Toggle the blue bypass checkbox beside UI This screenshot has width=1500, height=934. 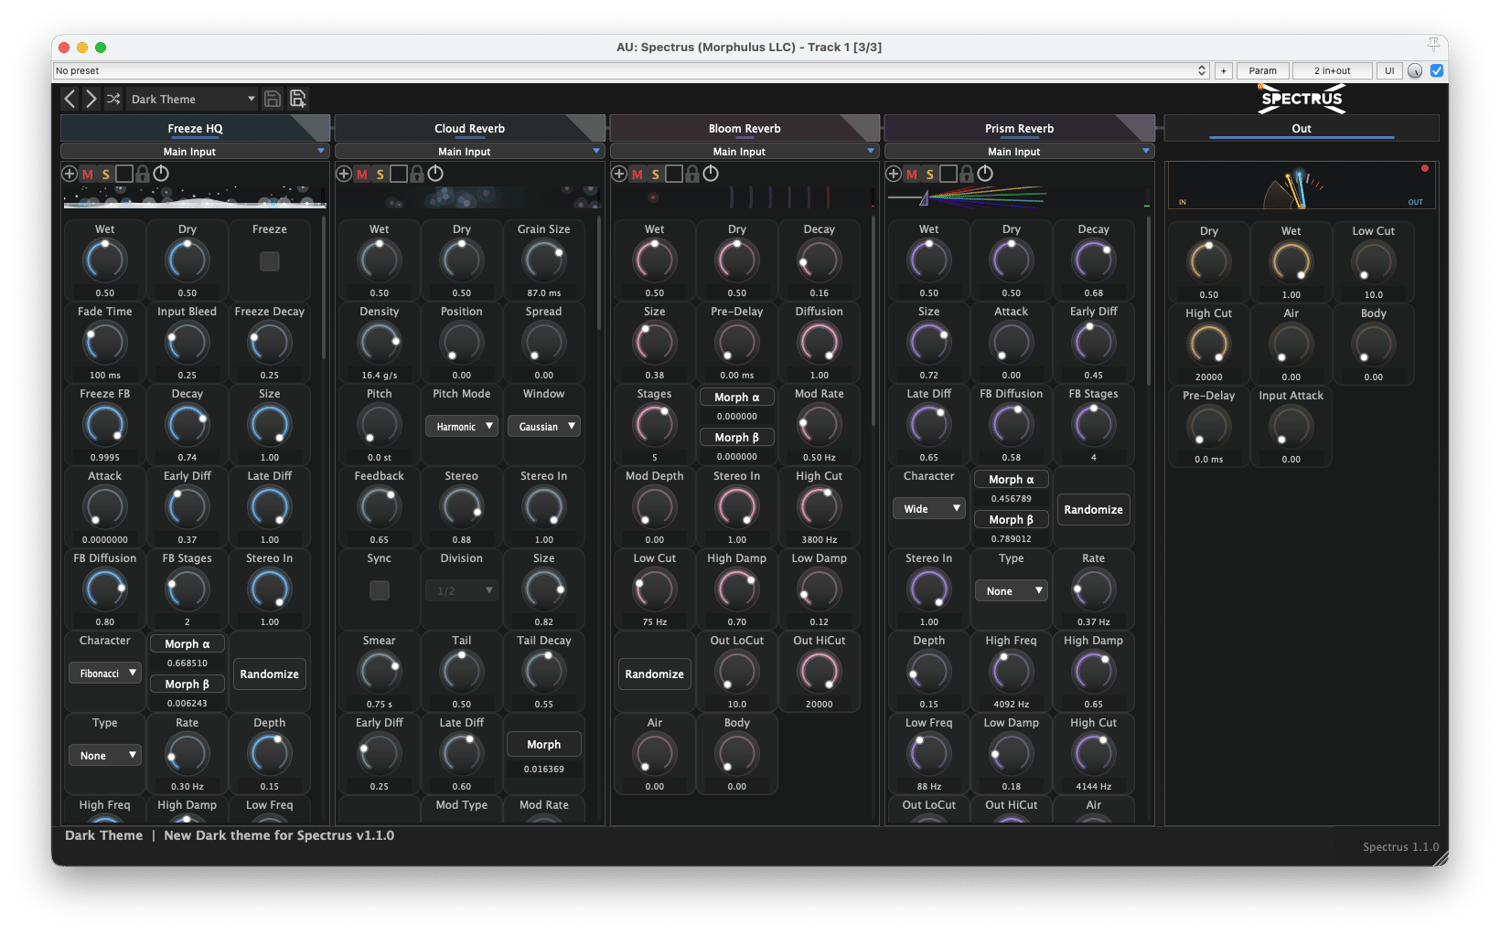pyautogui.click(x=1437, y=71)
